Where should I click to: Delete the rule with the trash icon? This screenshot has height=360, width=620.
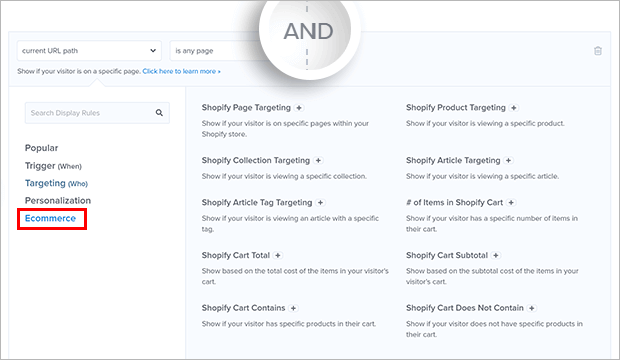pos(598,51)
